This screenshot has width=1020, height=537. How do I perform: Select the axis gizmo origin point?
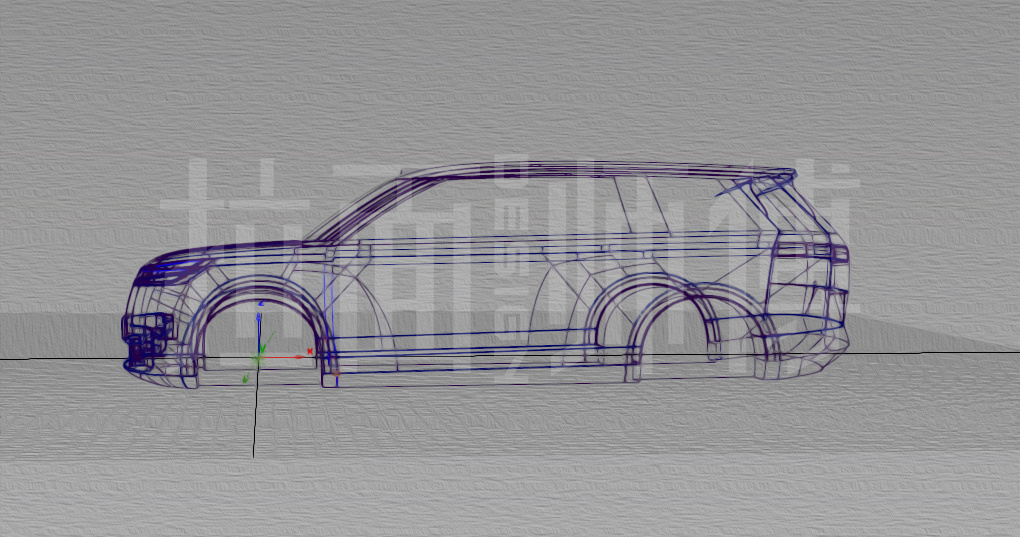tap(258, 358)
